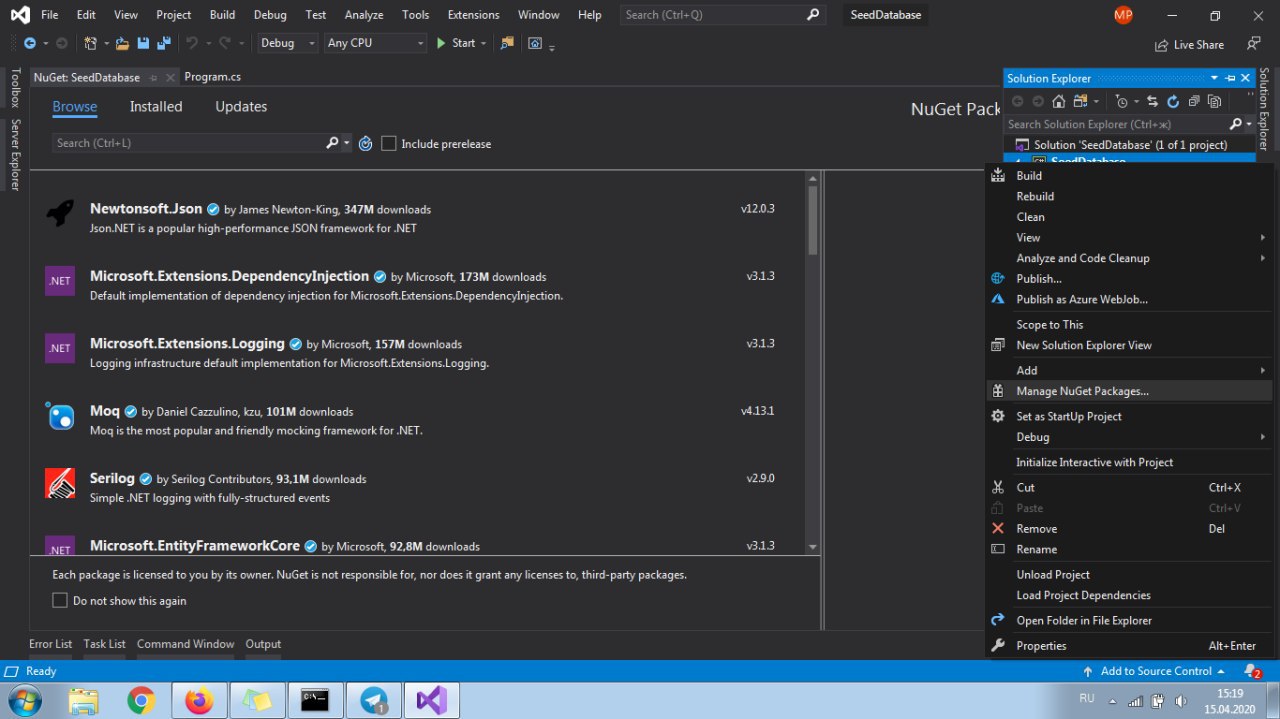Image resolution: width=1280 pixels, height=719 pixels.
Task: Click the notifications bell in status bar
Action: pyautogui.click(x=1252, y=671)
